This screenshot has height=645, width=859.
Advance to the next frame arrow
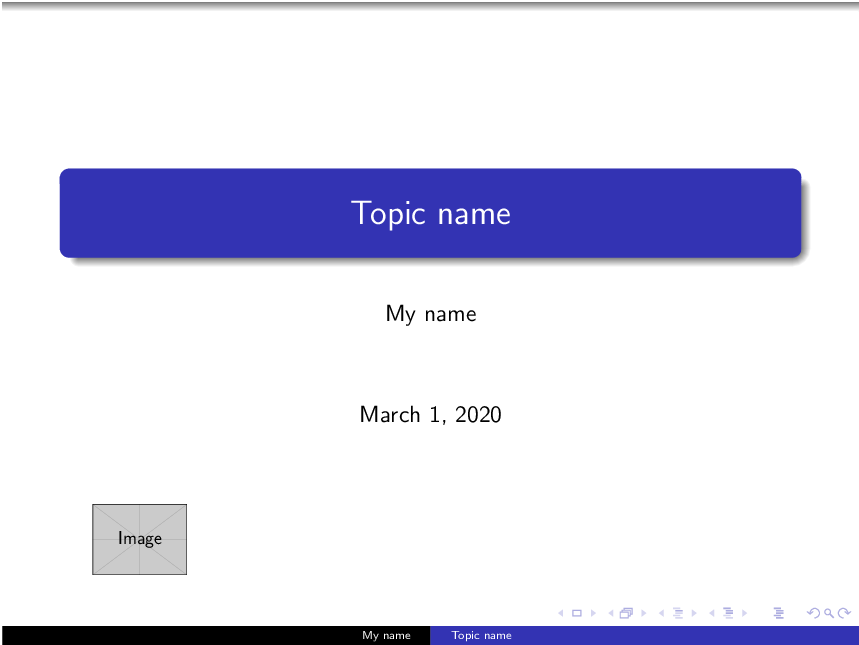[642, 613]
